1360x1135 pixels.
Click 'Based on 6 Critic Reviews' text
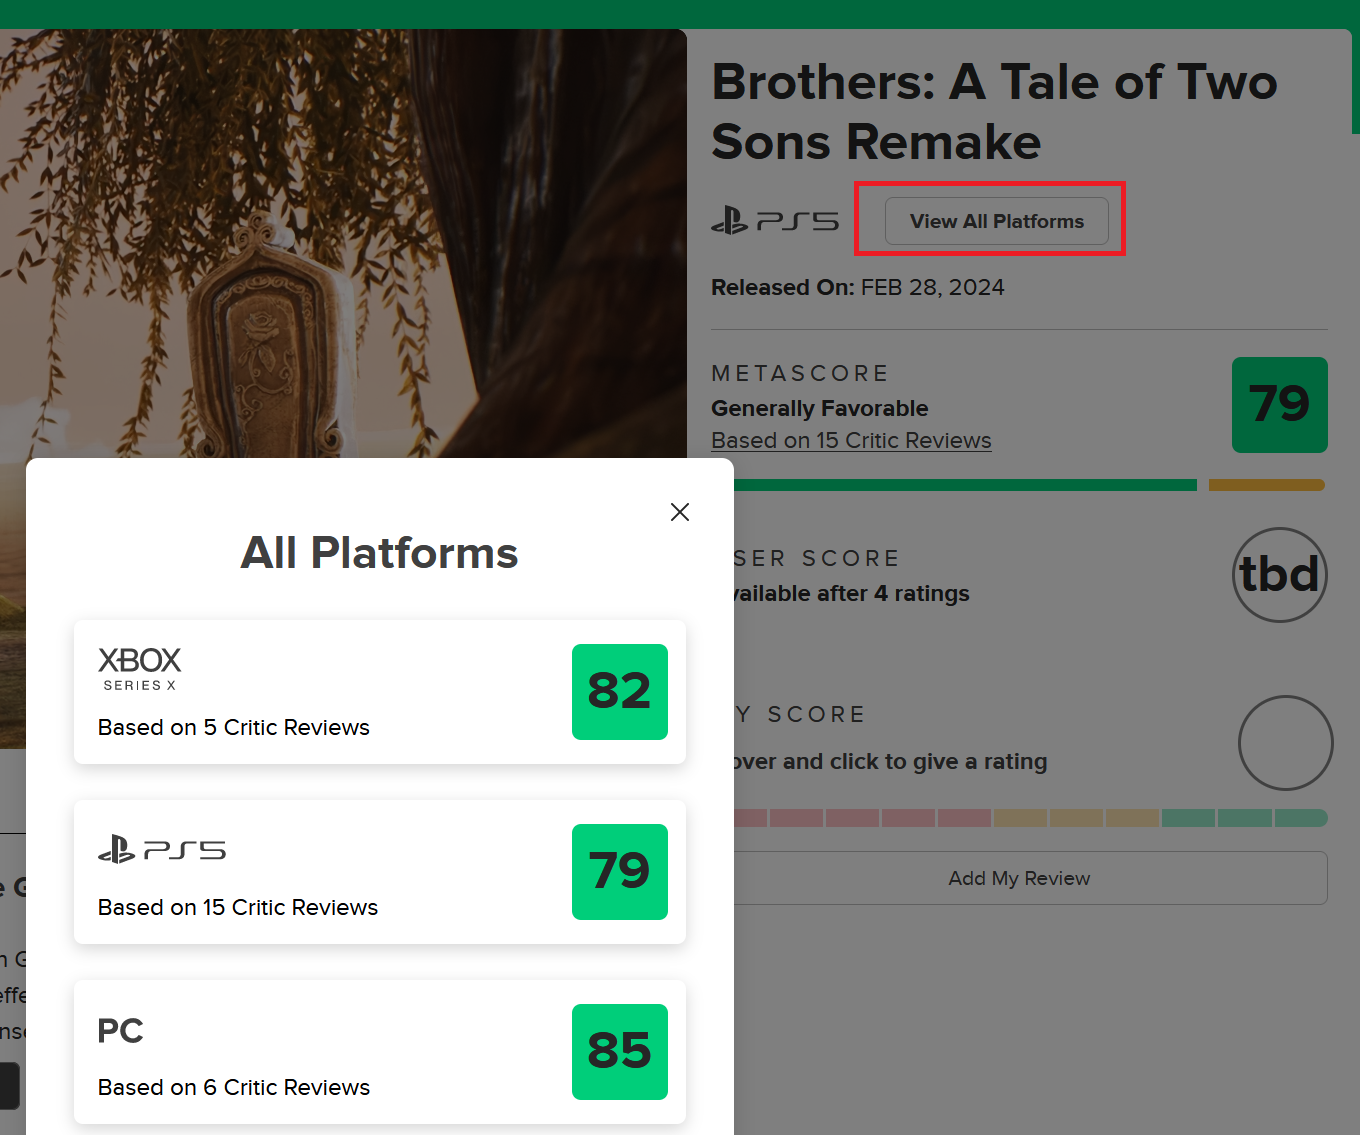click(234, 1087)
